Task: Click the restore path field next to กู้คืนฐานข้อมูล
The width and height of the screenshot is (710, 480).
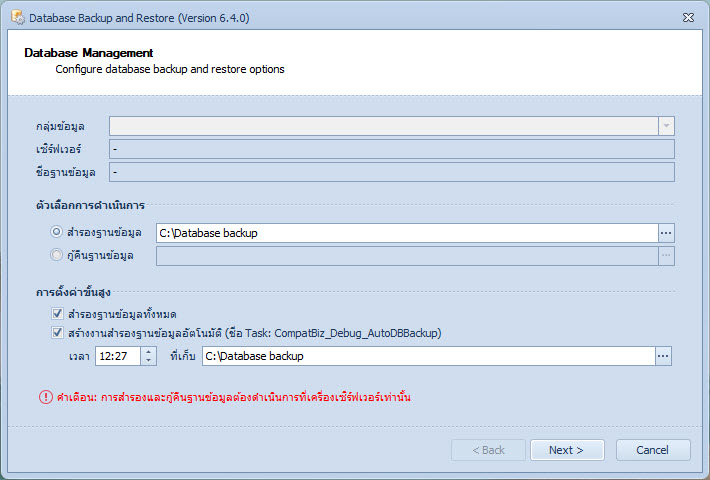Action: point(407,256)
